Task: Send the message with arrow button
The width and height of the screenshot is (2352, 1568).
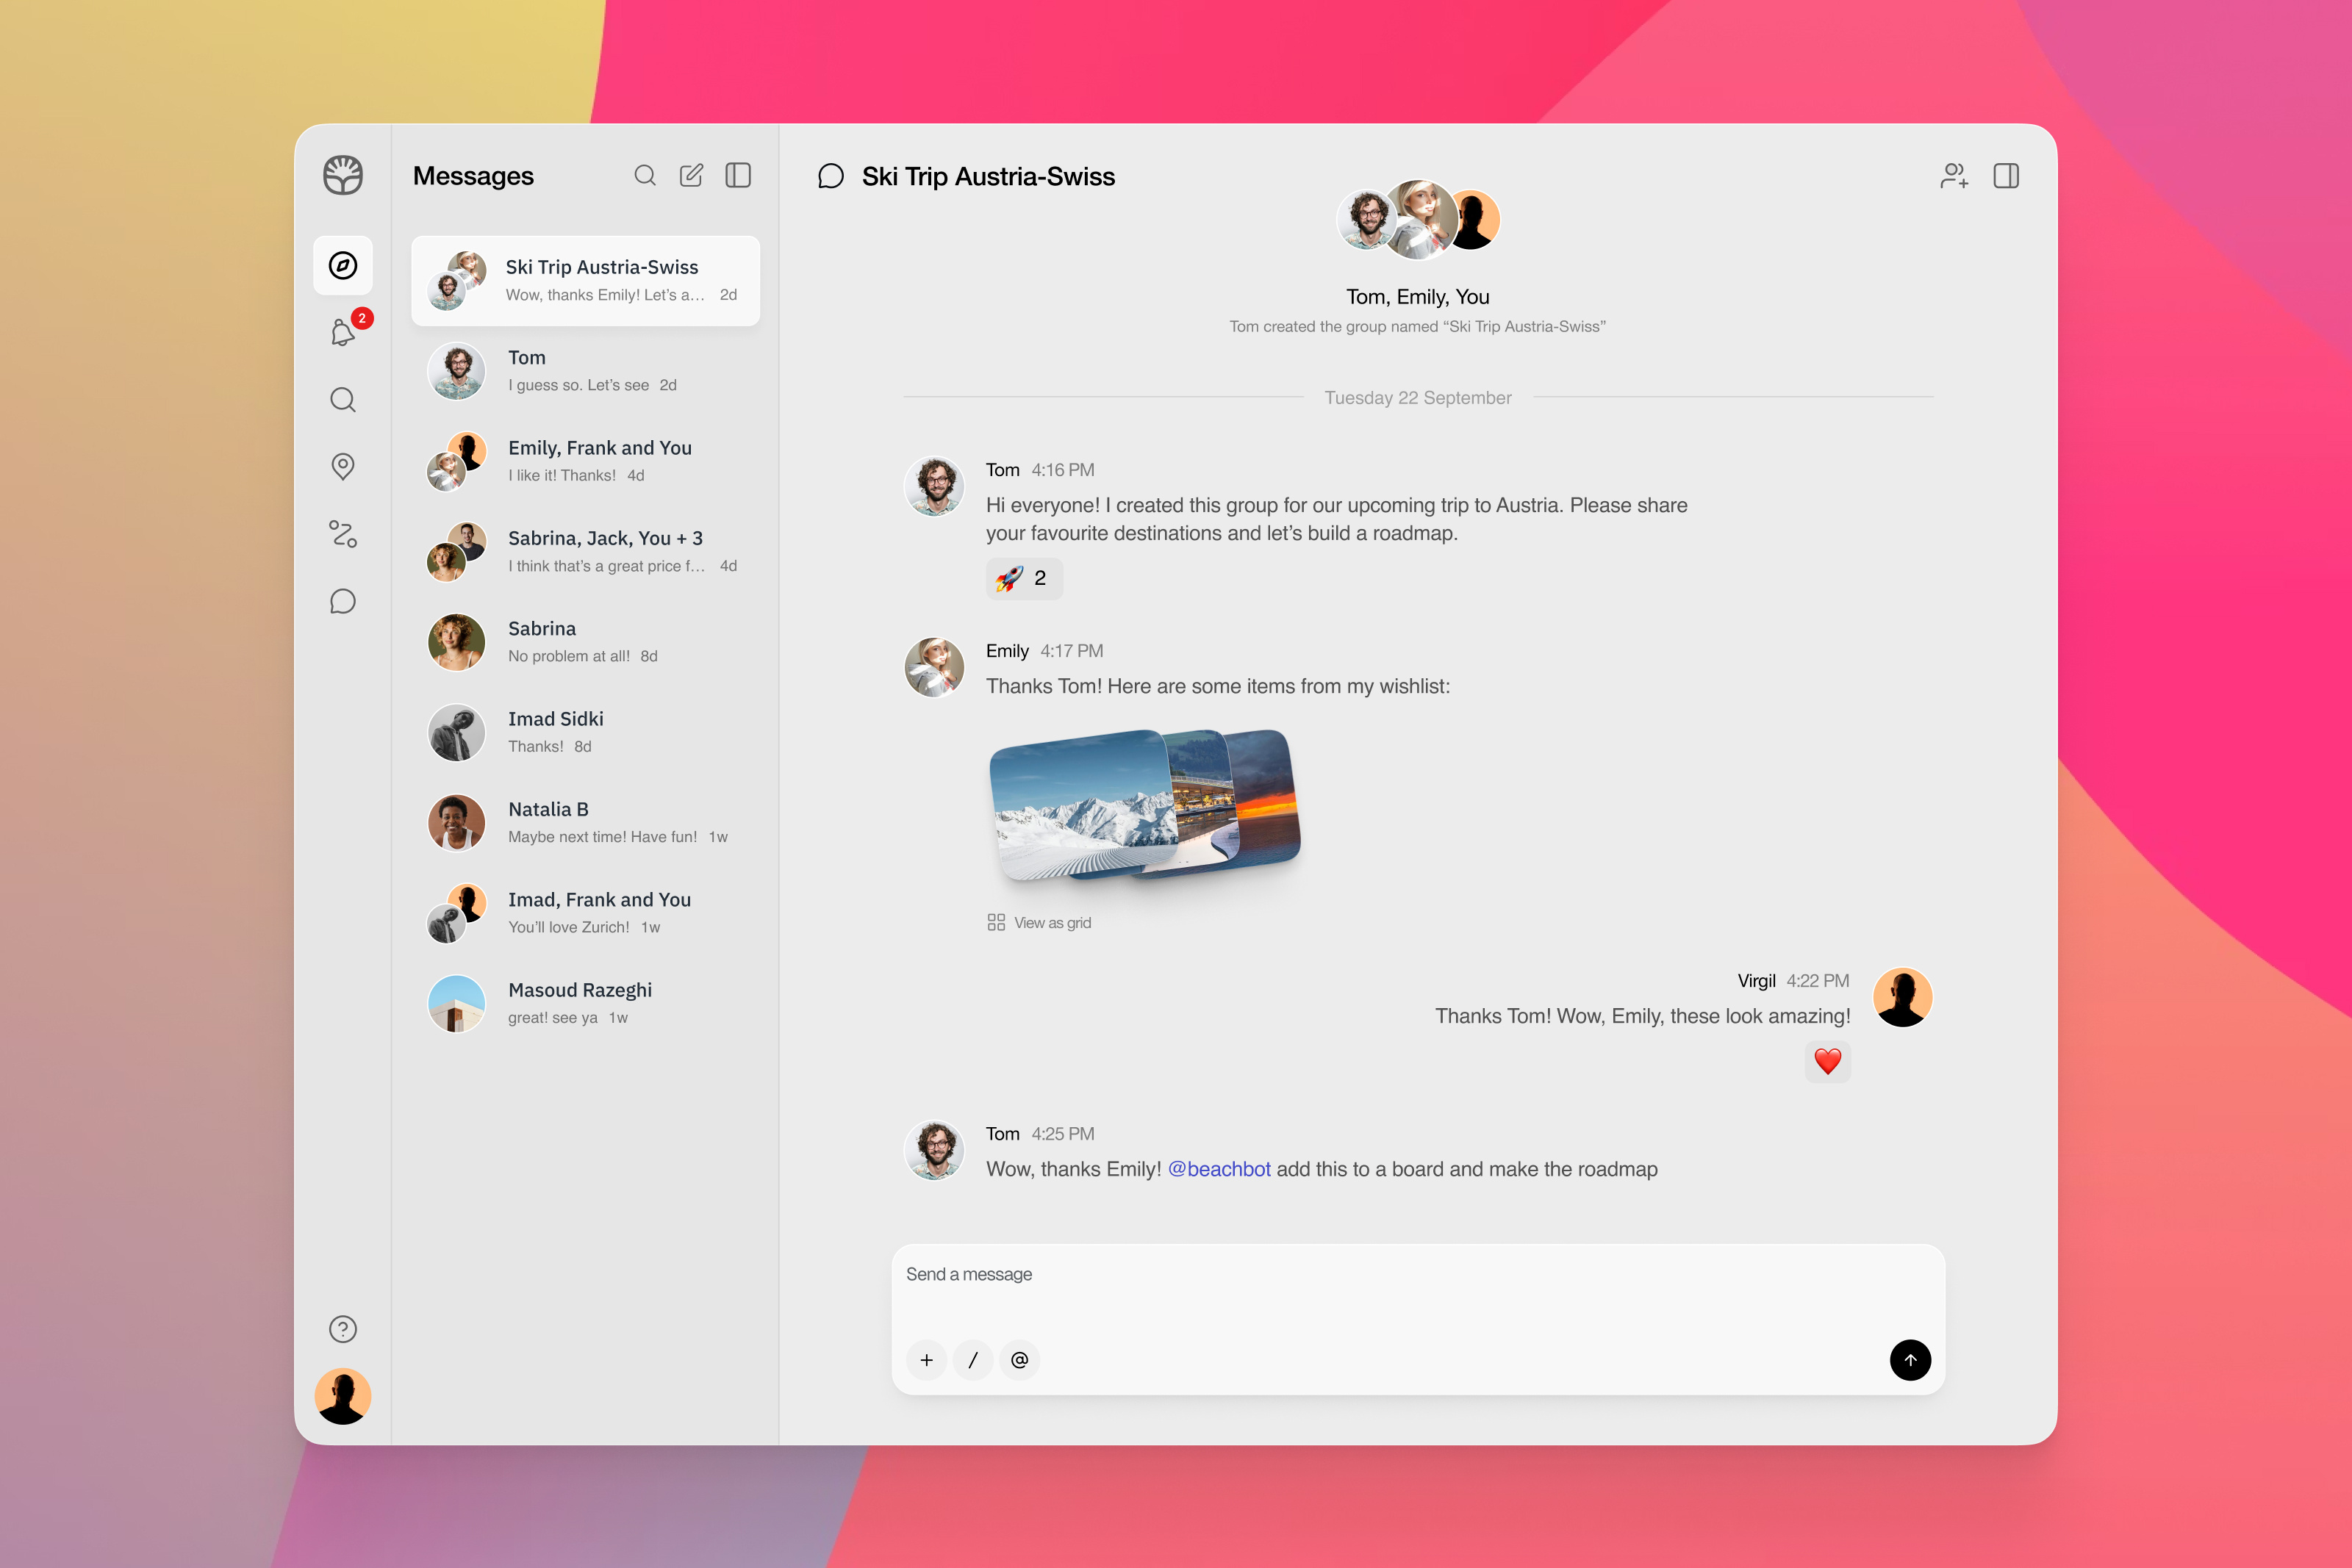Action: (x=1910, y=1360)
